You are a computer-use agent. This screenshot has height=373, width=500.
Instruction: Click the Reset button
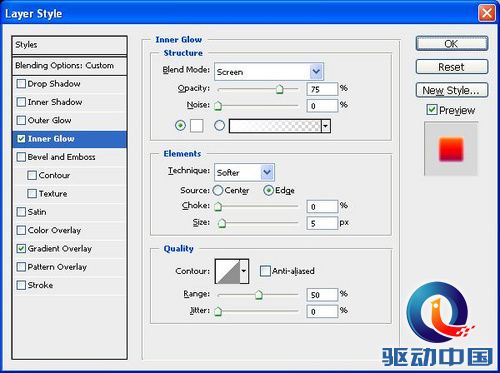[x=452, y=67]
